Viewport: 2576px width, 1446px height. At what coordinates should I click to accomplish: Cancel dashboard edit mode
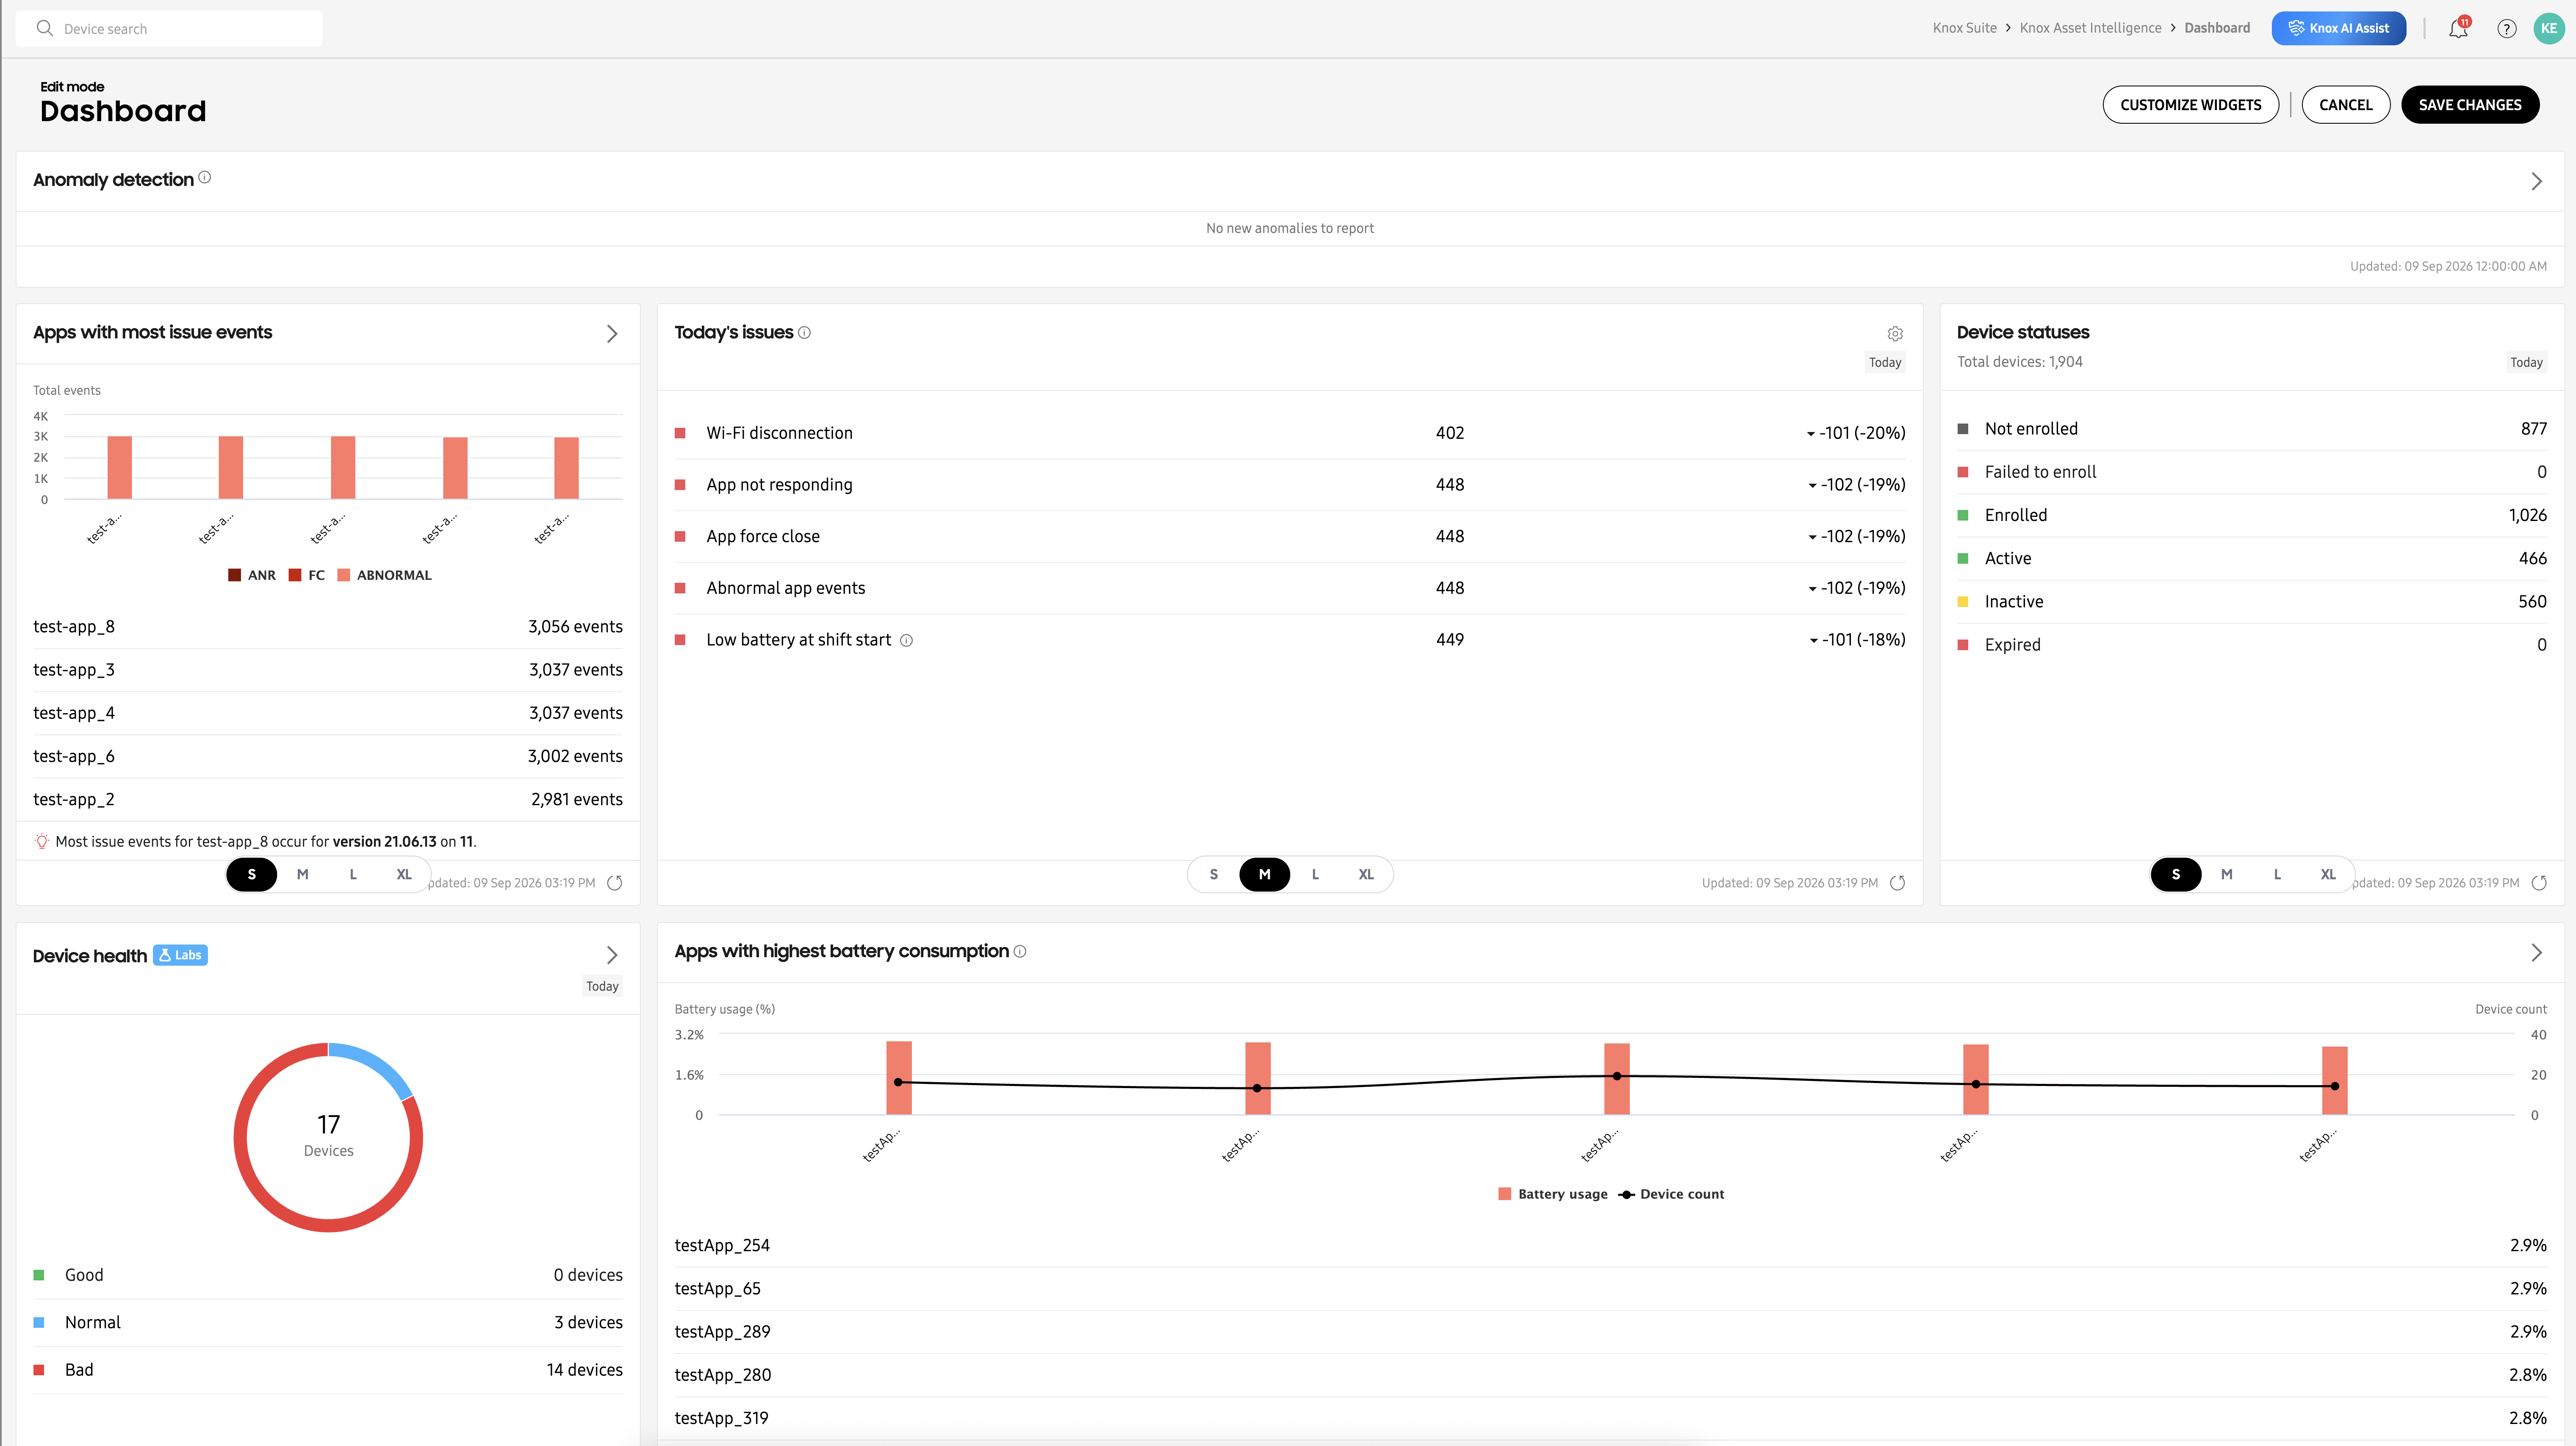click(2345, 105)
